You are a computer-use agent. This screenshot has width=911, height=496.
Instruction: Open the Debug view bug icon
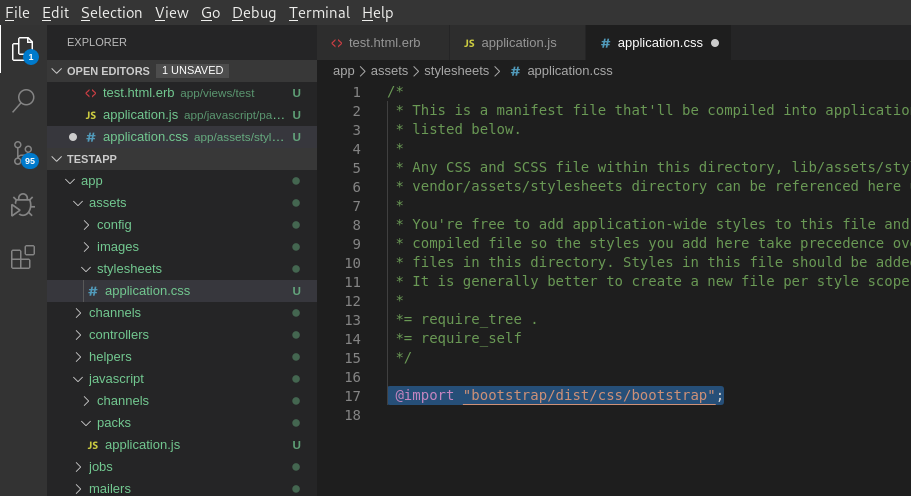tap(22, 205)
